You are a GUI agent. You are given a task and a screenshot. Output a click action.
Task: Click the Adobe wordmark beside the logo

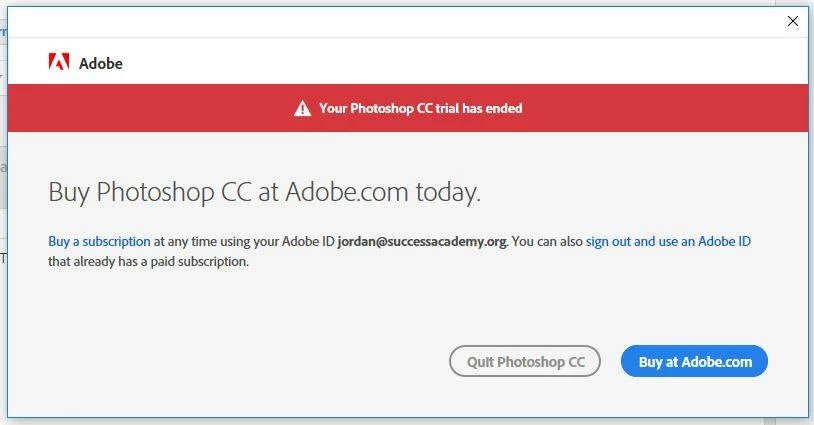pyautogui.click(x=101, y=63)
